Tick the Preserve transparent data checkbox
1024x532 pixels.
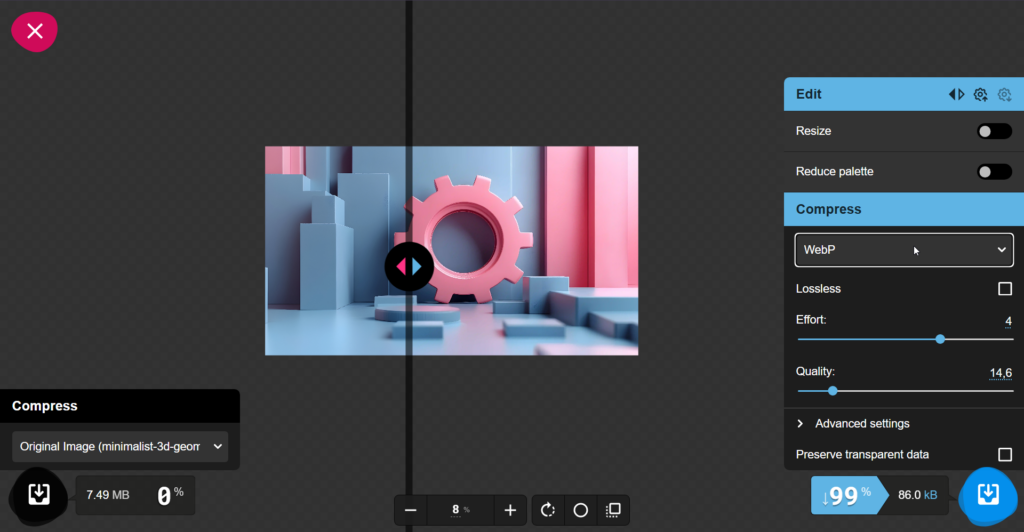pos(1005,455)
